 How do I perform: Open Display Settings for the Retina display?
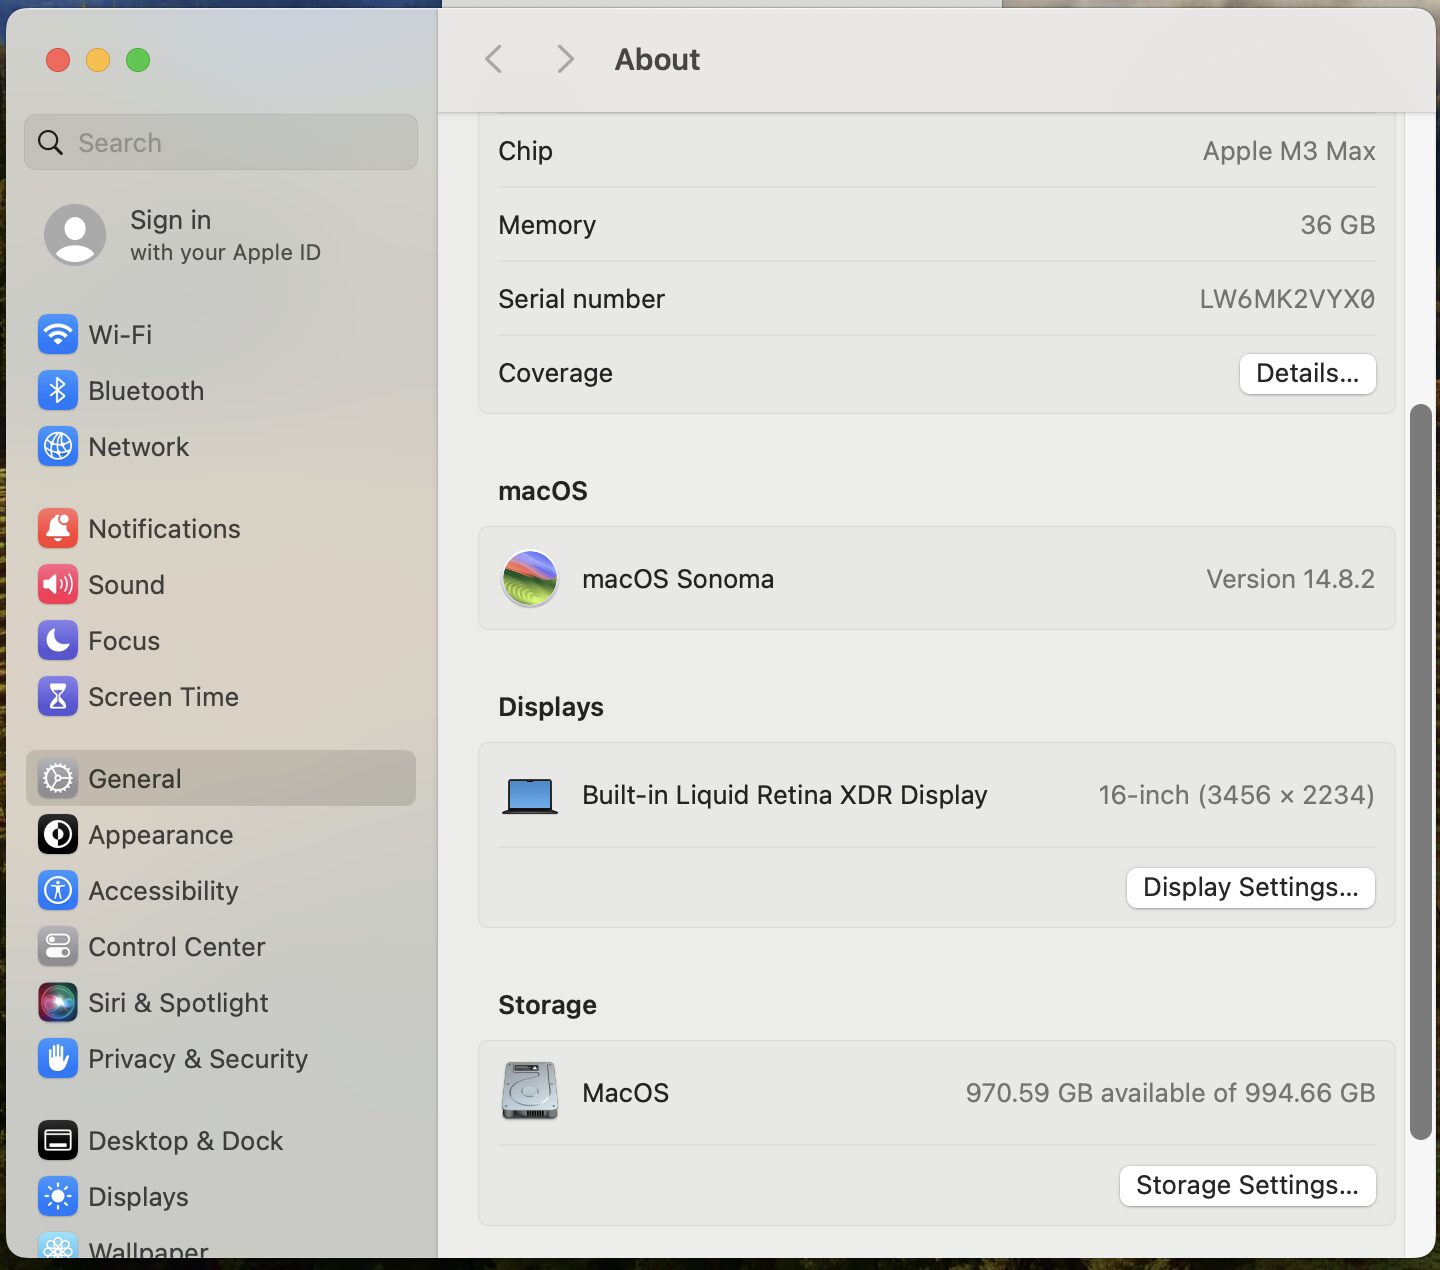click(x=1250, y=887)
